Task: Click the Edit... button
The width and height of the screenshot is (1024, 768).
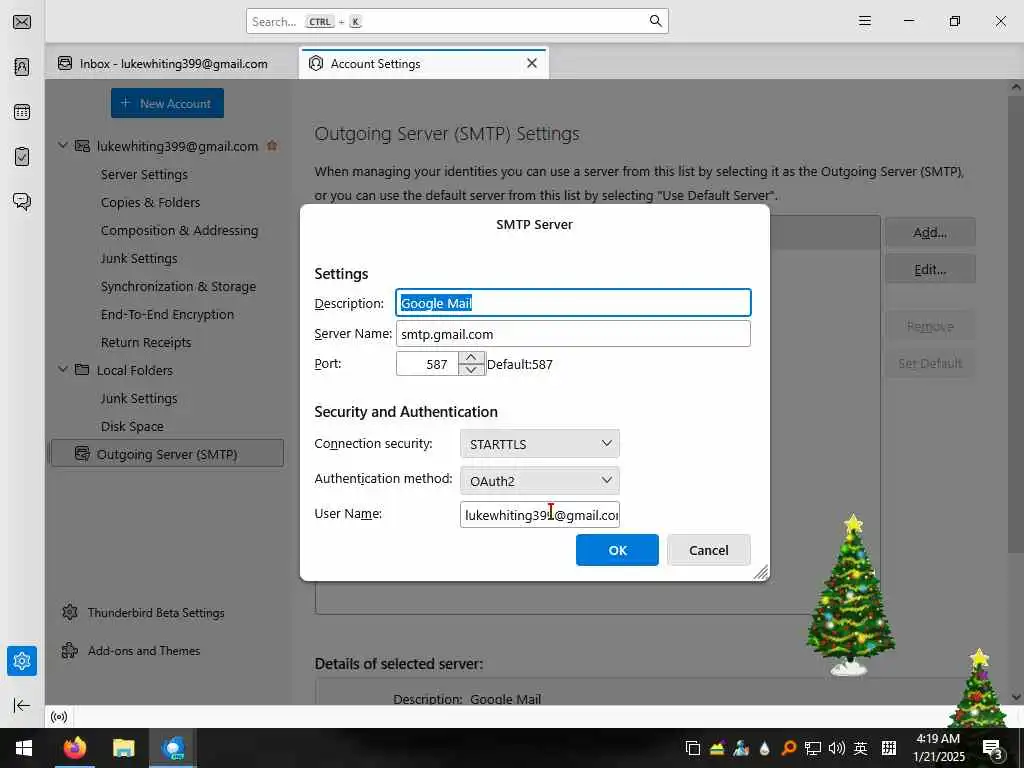Action: [930, 270]
